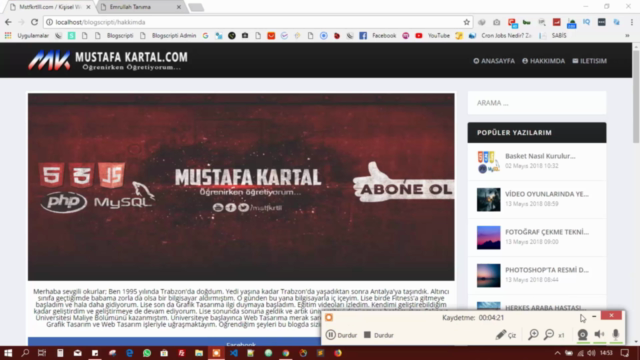Open the Cron Jobs Nedir bookmark
Viewport: 640px width, 360px height.
coord(500,36)
